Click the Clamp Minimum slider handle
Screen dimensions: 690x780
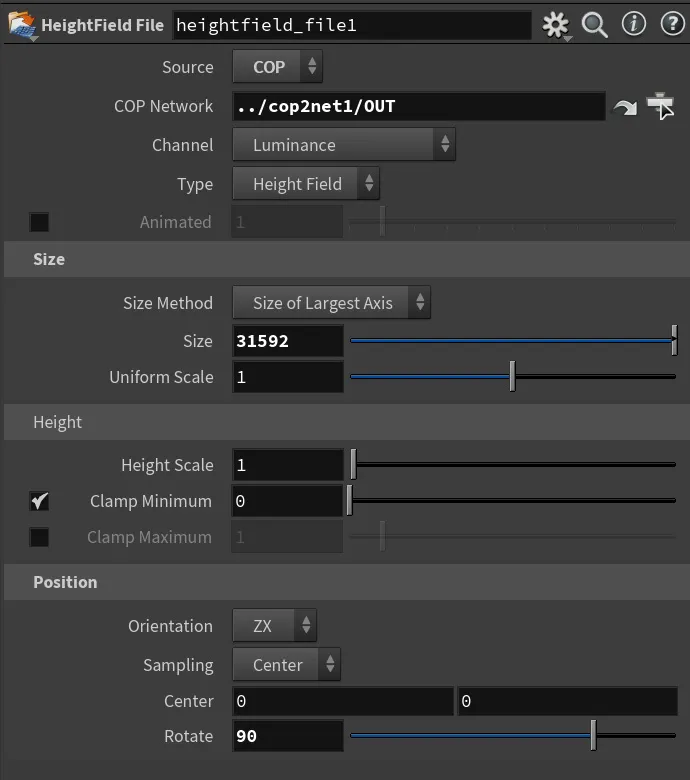(x=350, y=500)
